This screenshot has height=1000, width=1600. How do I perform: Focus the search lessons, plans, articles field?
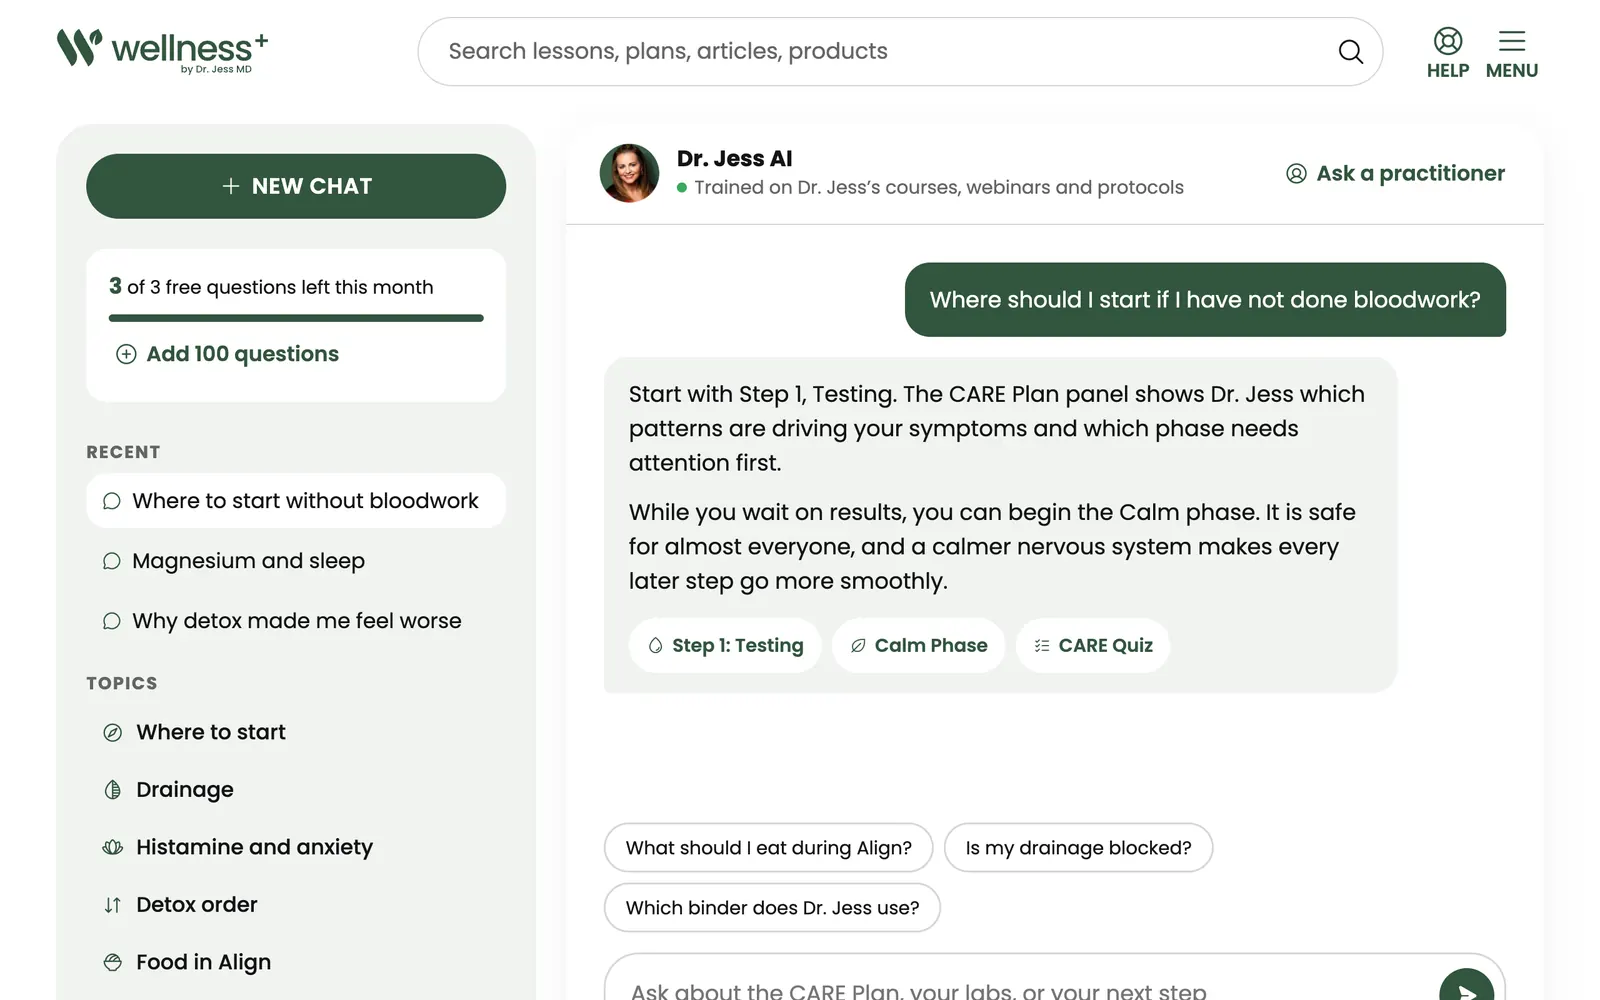pyautogui.click(x=900, y=51)
